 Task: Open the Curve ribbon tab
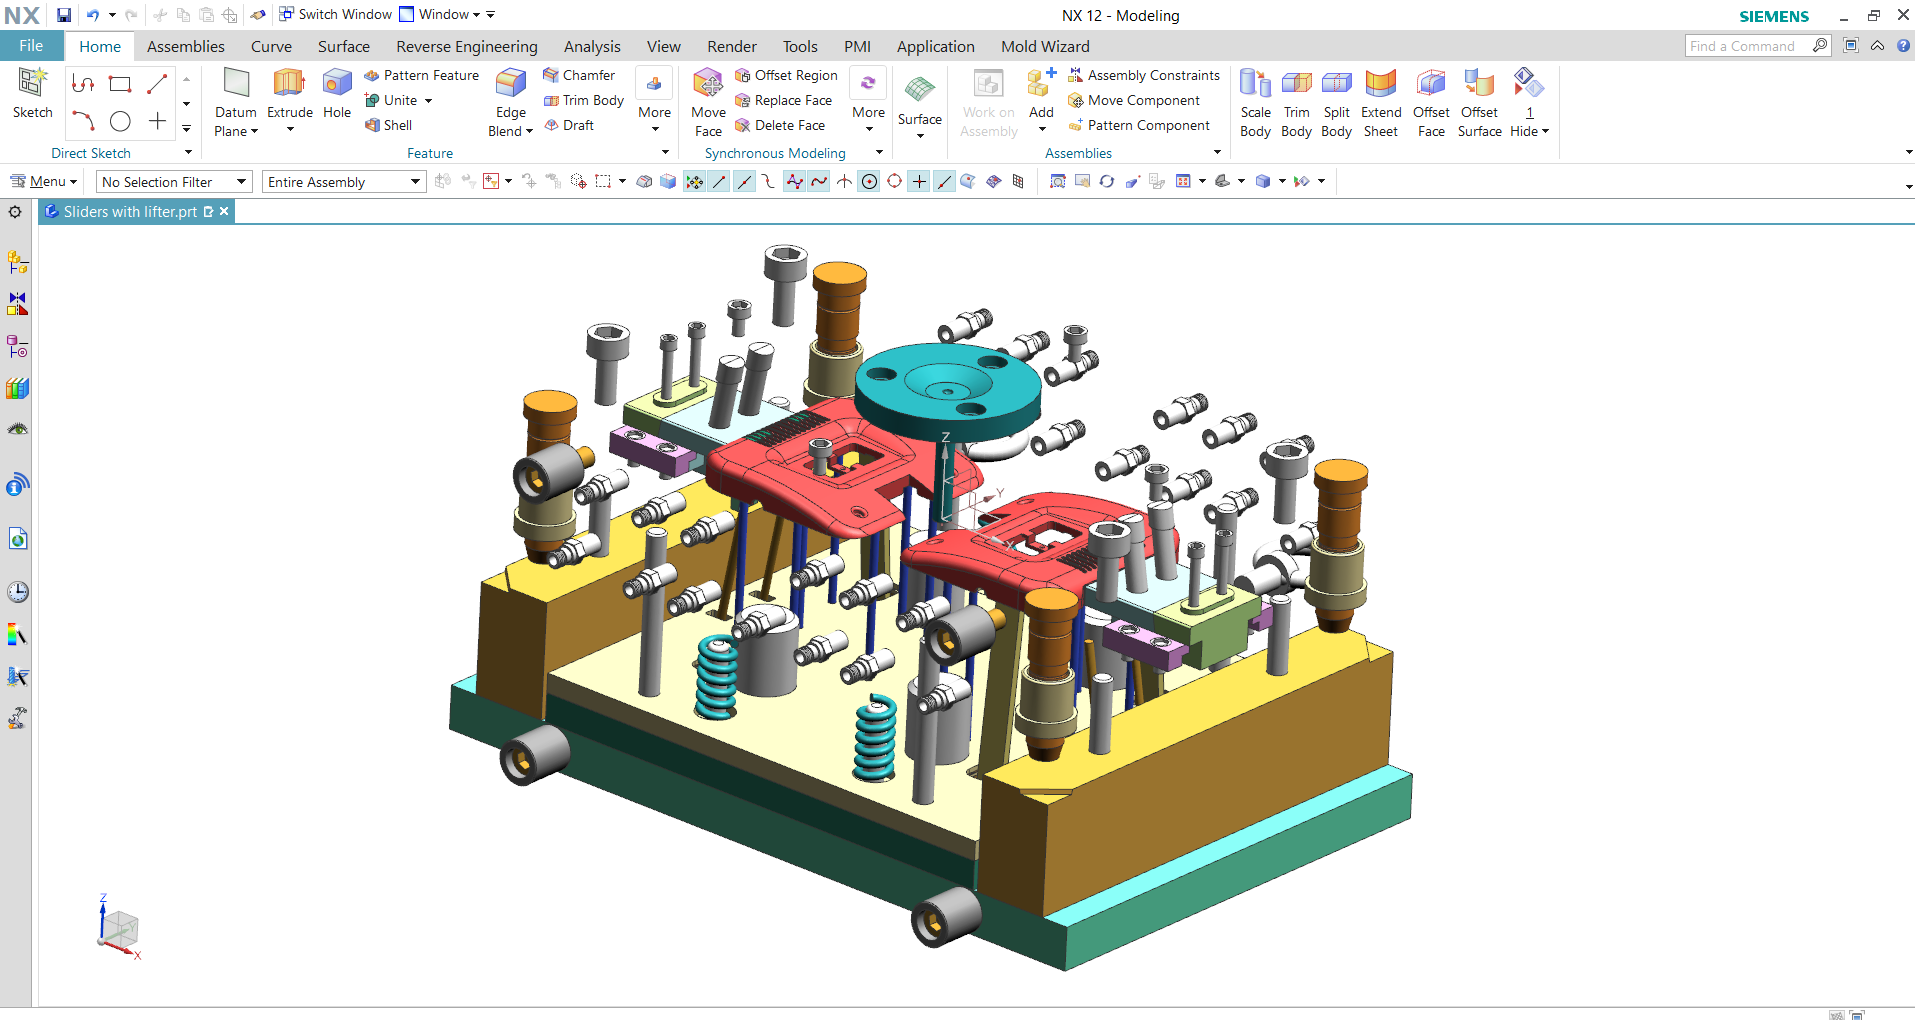(271, 46)
